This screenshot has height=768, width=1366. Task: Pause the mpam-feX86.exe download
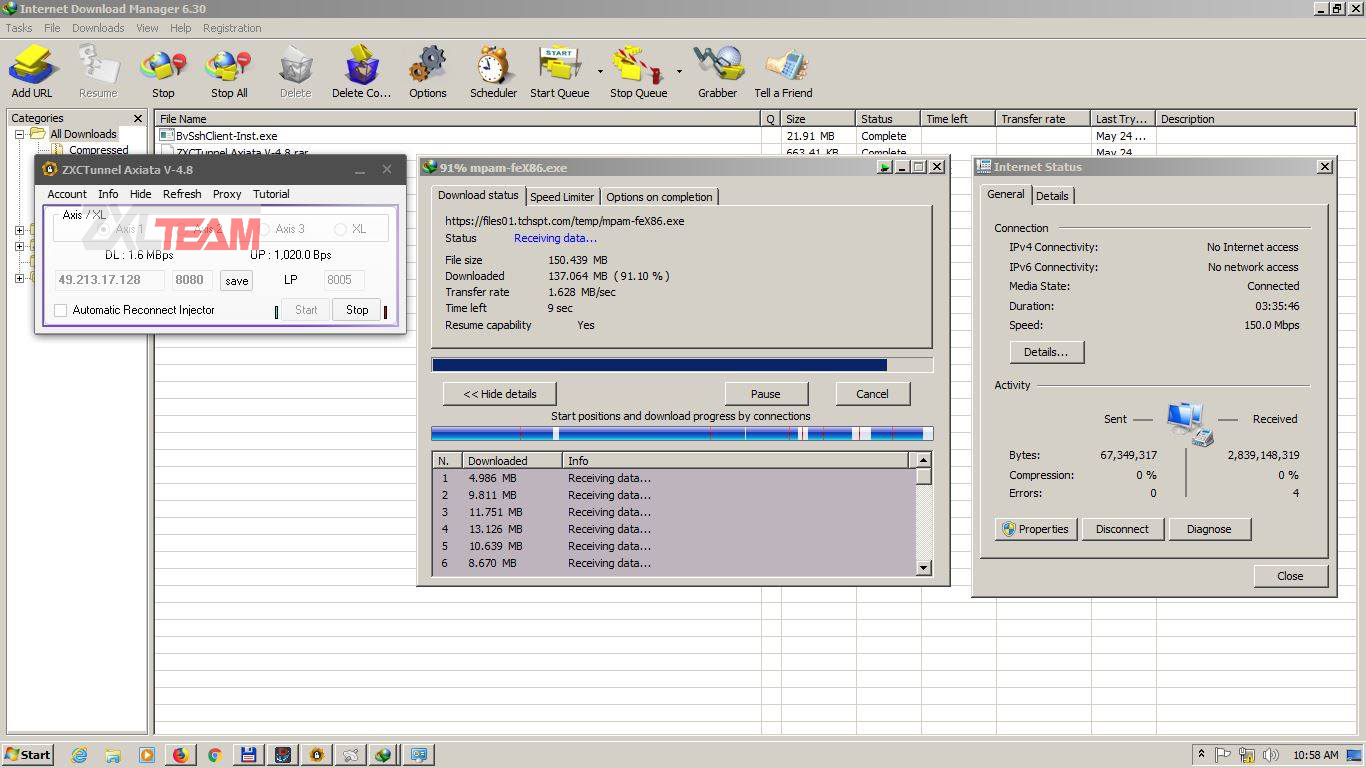(766, 394)
